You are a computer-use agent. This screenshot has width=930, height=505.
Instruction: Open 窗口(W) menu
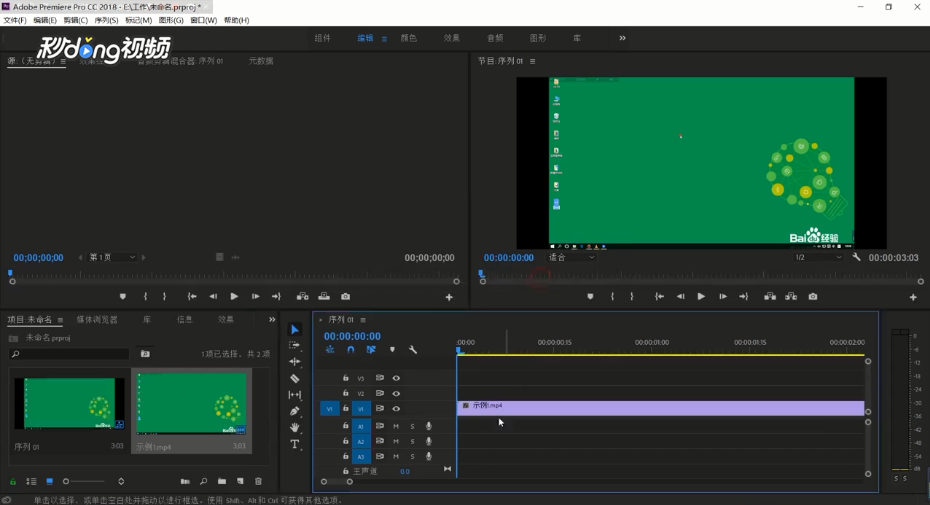(203, 20)
